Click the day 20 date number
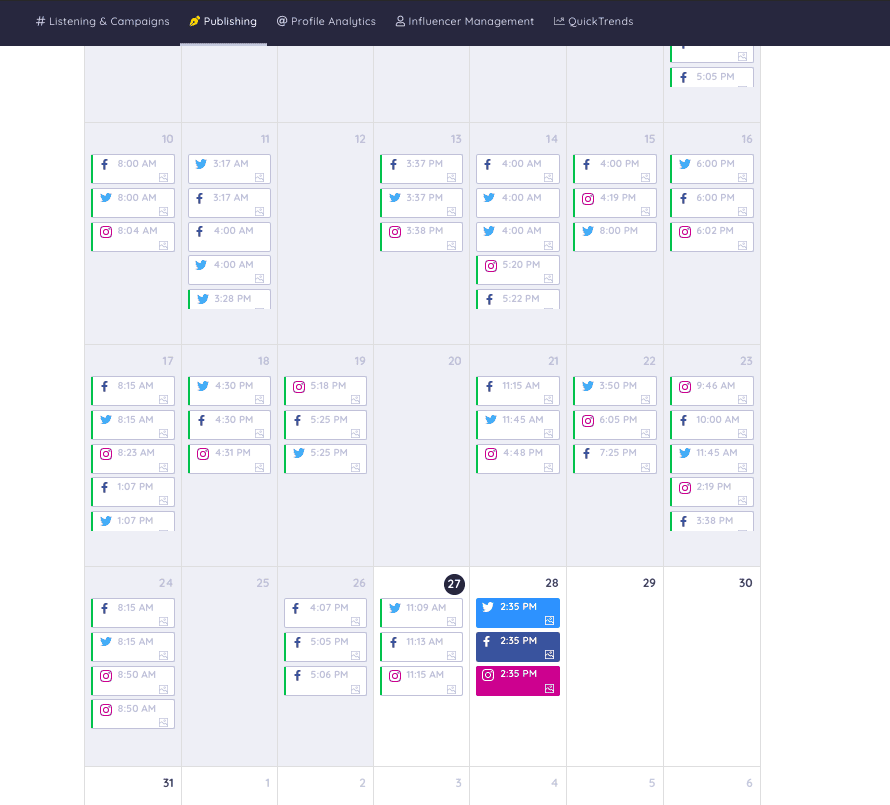The width and height of the screenshot is (890, 805). 455,361
